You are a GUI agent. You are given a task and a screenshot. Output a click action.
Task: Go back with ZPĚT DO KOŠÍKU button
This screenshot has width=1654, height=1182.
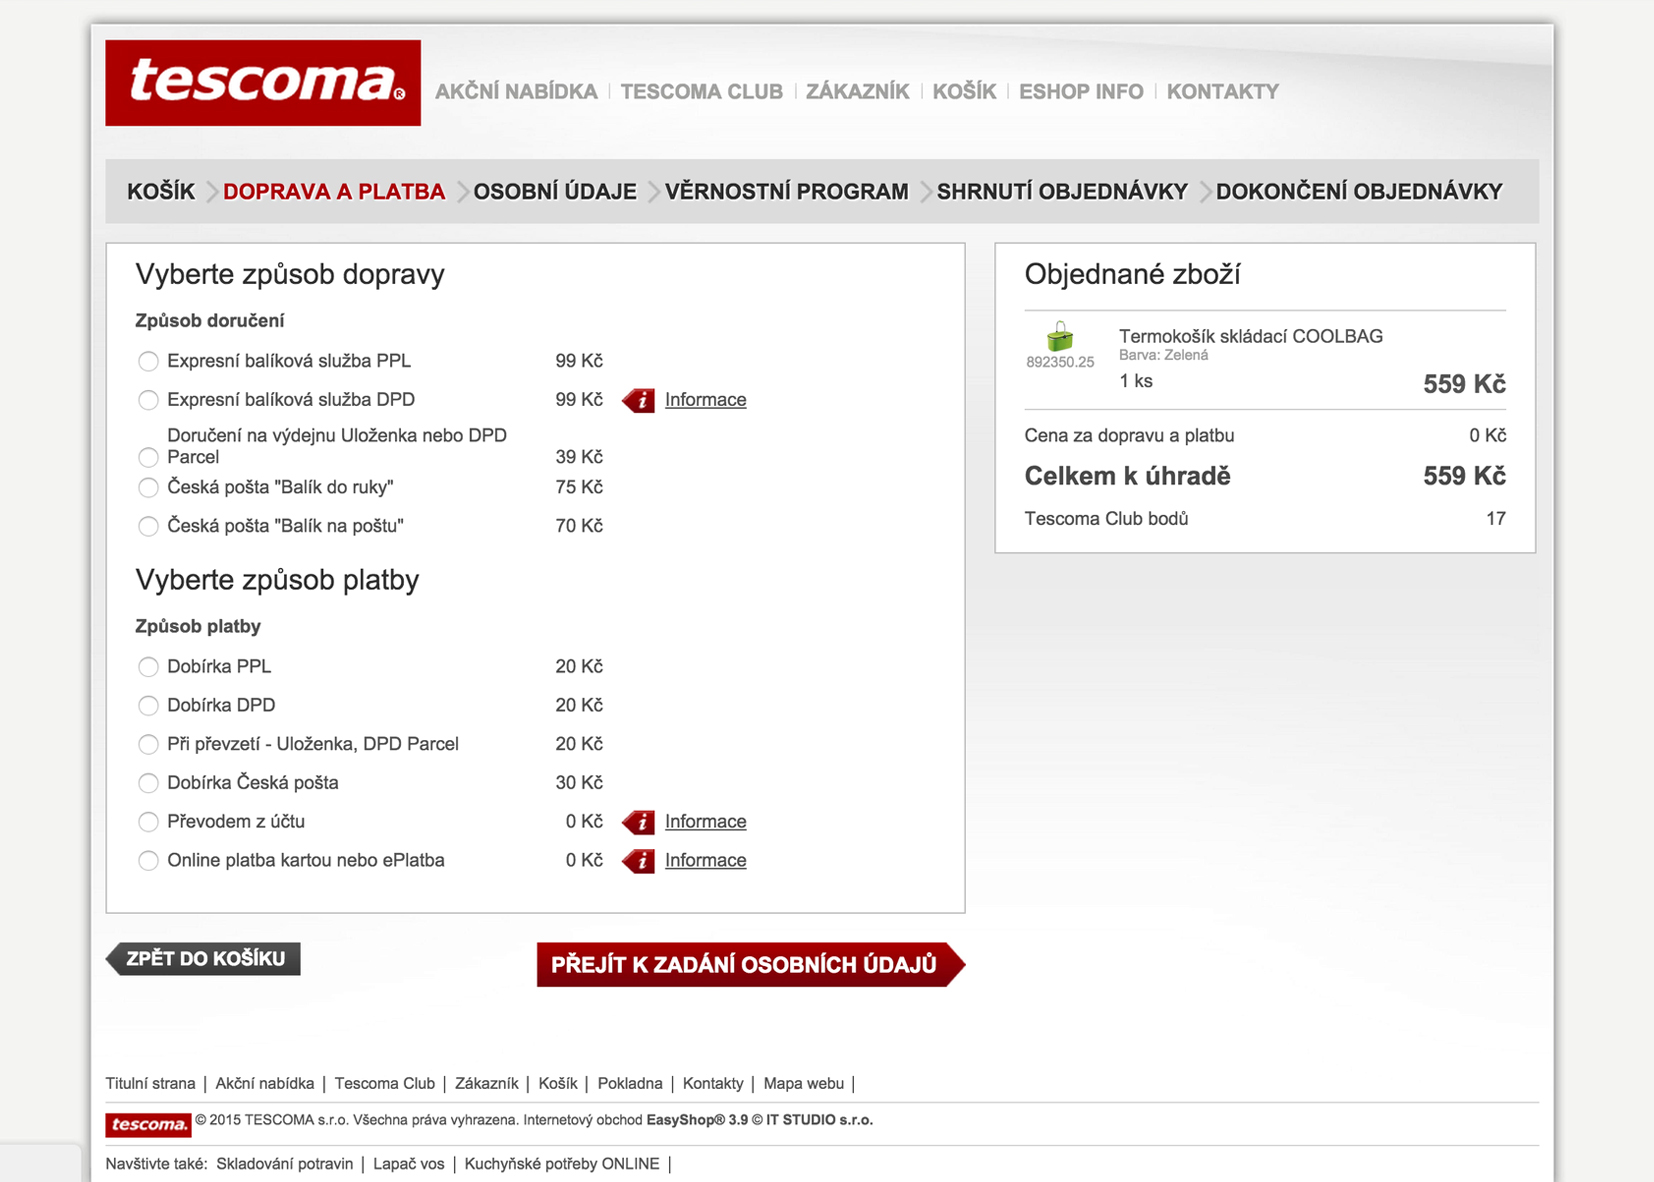204,959
